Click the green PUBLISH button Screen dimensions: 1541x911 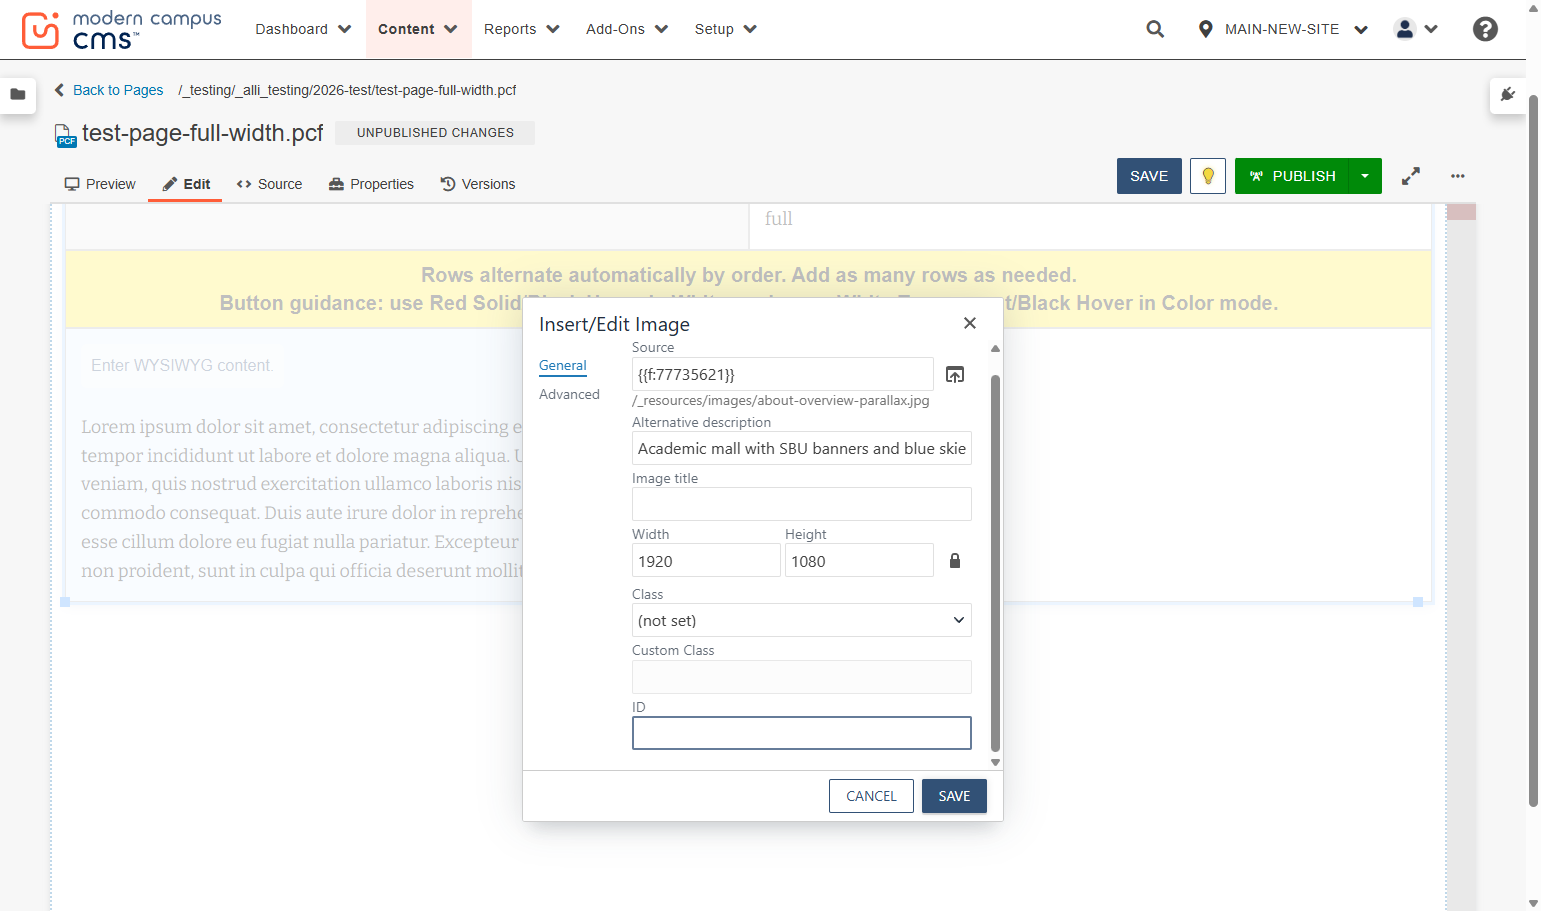(1292, 176)
